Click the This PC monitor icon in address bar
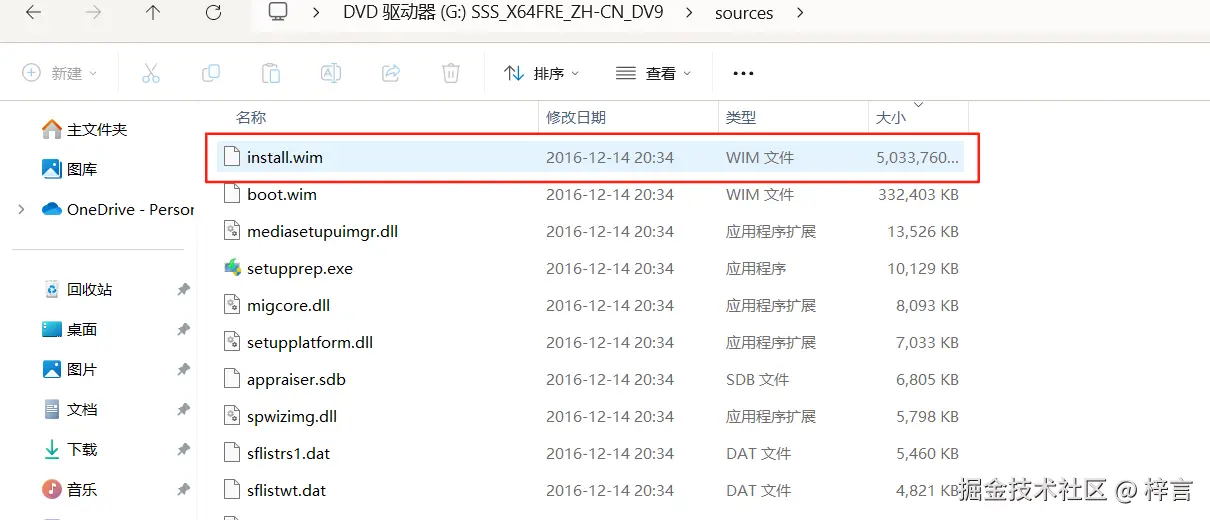Image resolution: width=1210 pixels, height=520 pixels. [x=278, y=12]
